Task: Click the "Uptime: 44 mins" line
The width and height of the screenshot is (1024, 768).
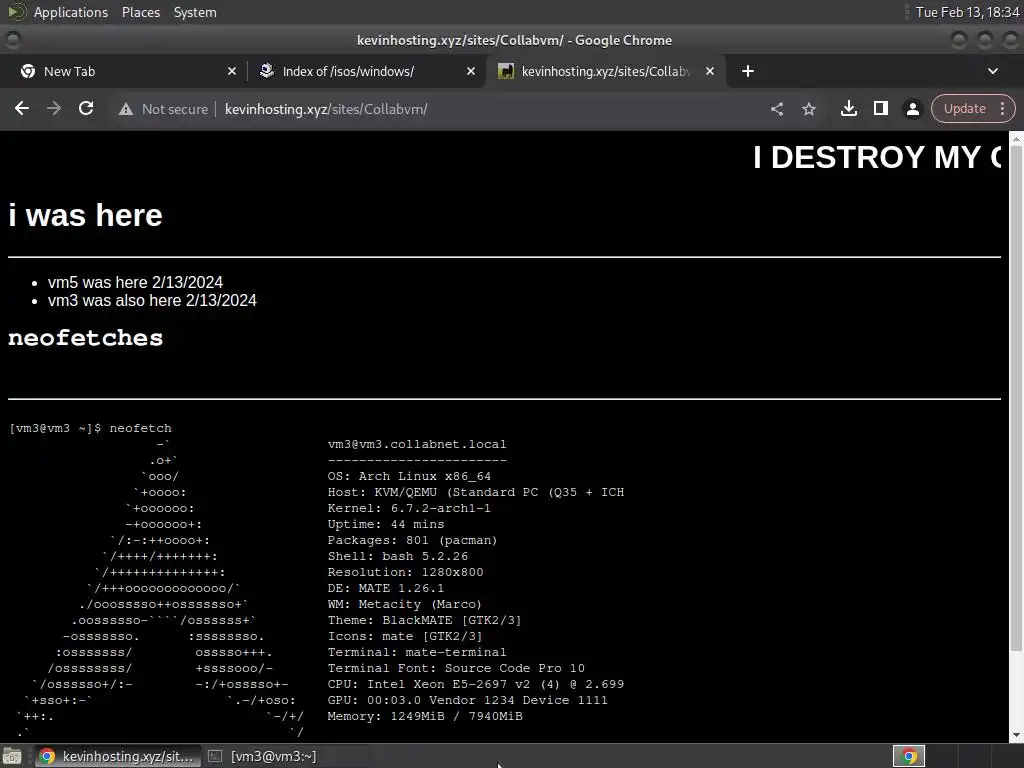Action: tap(385, 524)
